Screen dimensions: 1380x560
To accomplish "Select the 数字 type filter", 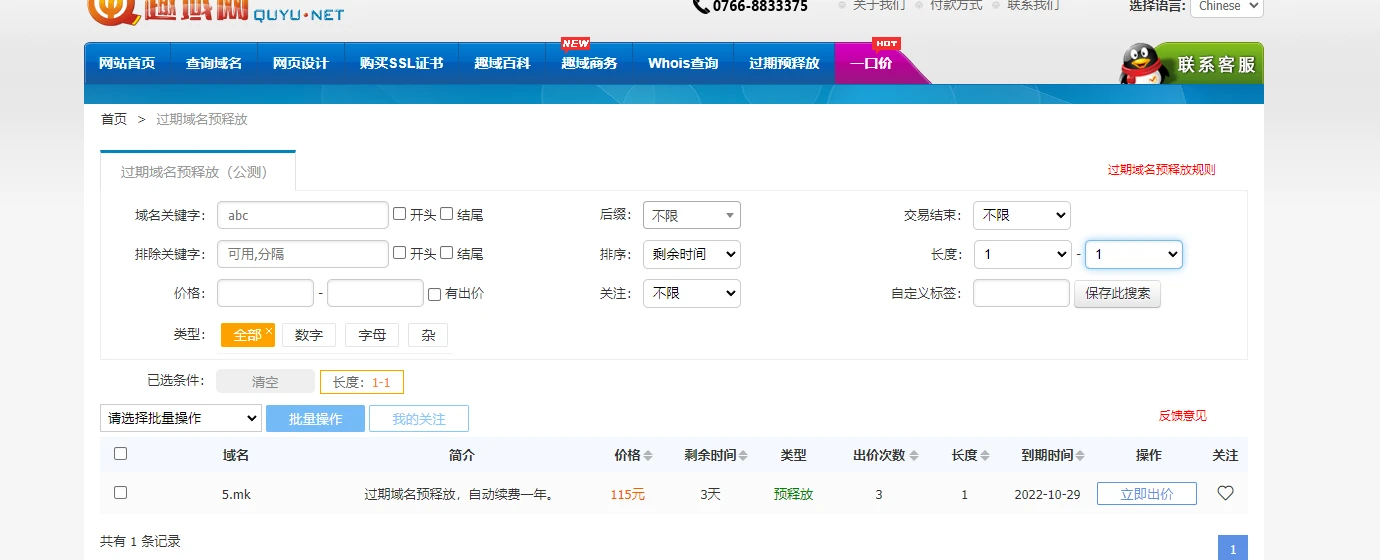I will click(x=309, y=335).
